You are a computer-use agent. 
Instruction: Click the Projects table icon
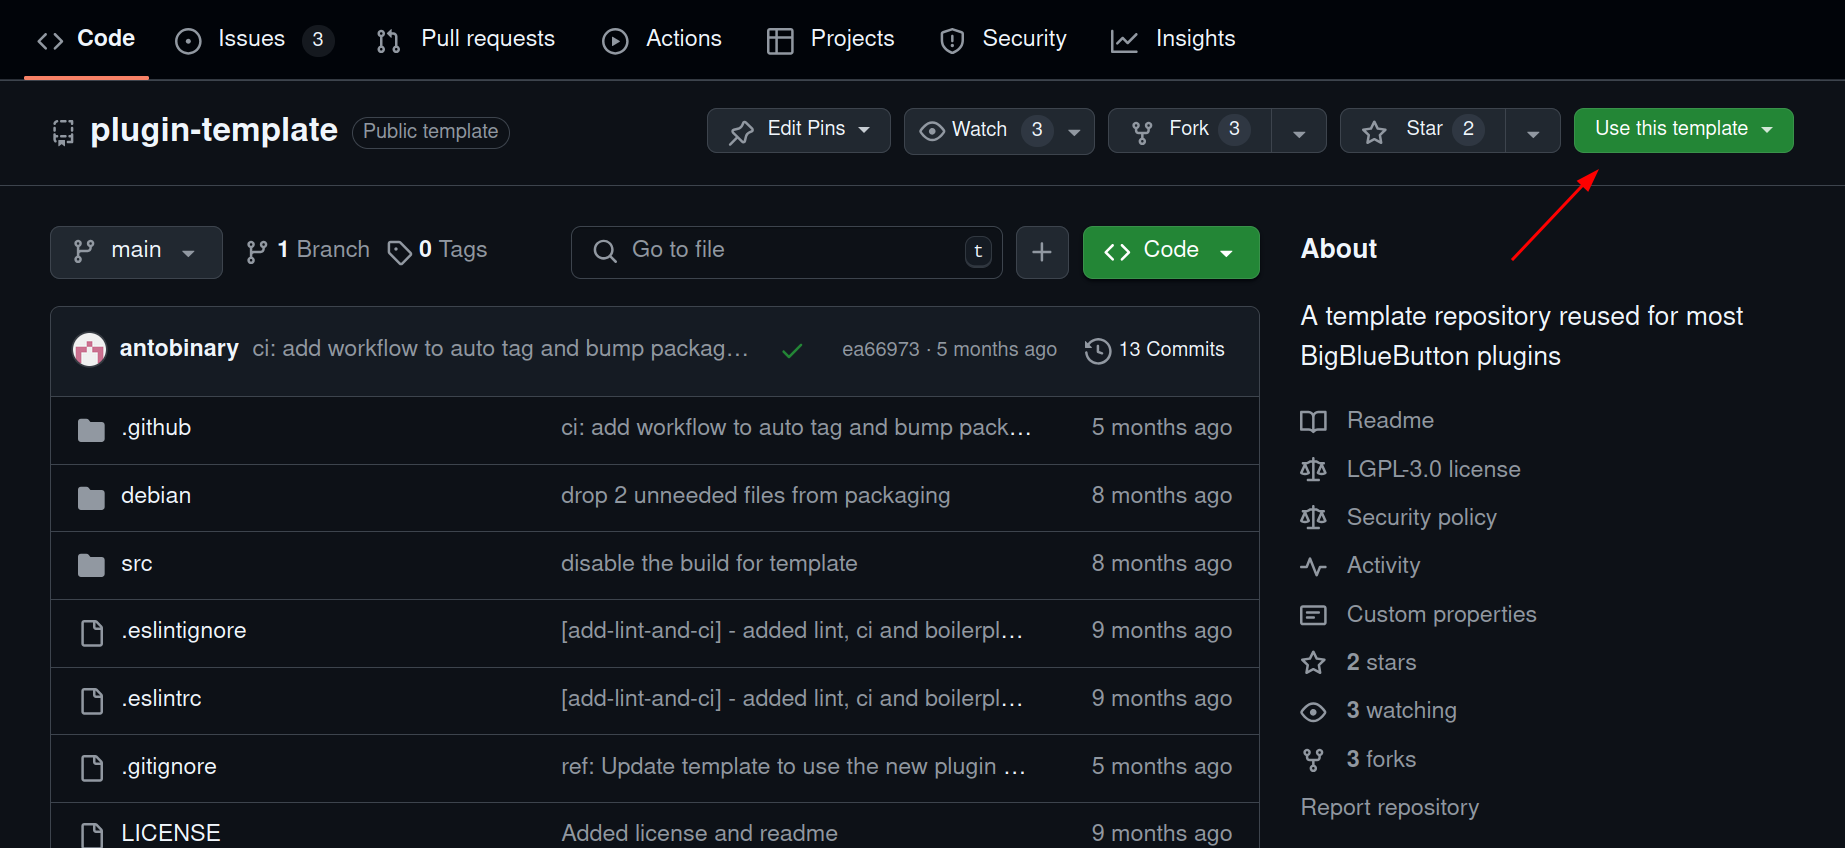[780, 41]
